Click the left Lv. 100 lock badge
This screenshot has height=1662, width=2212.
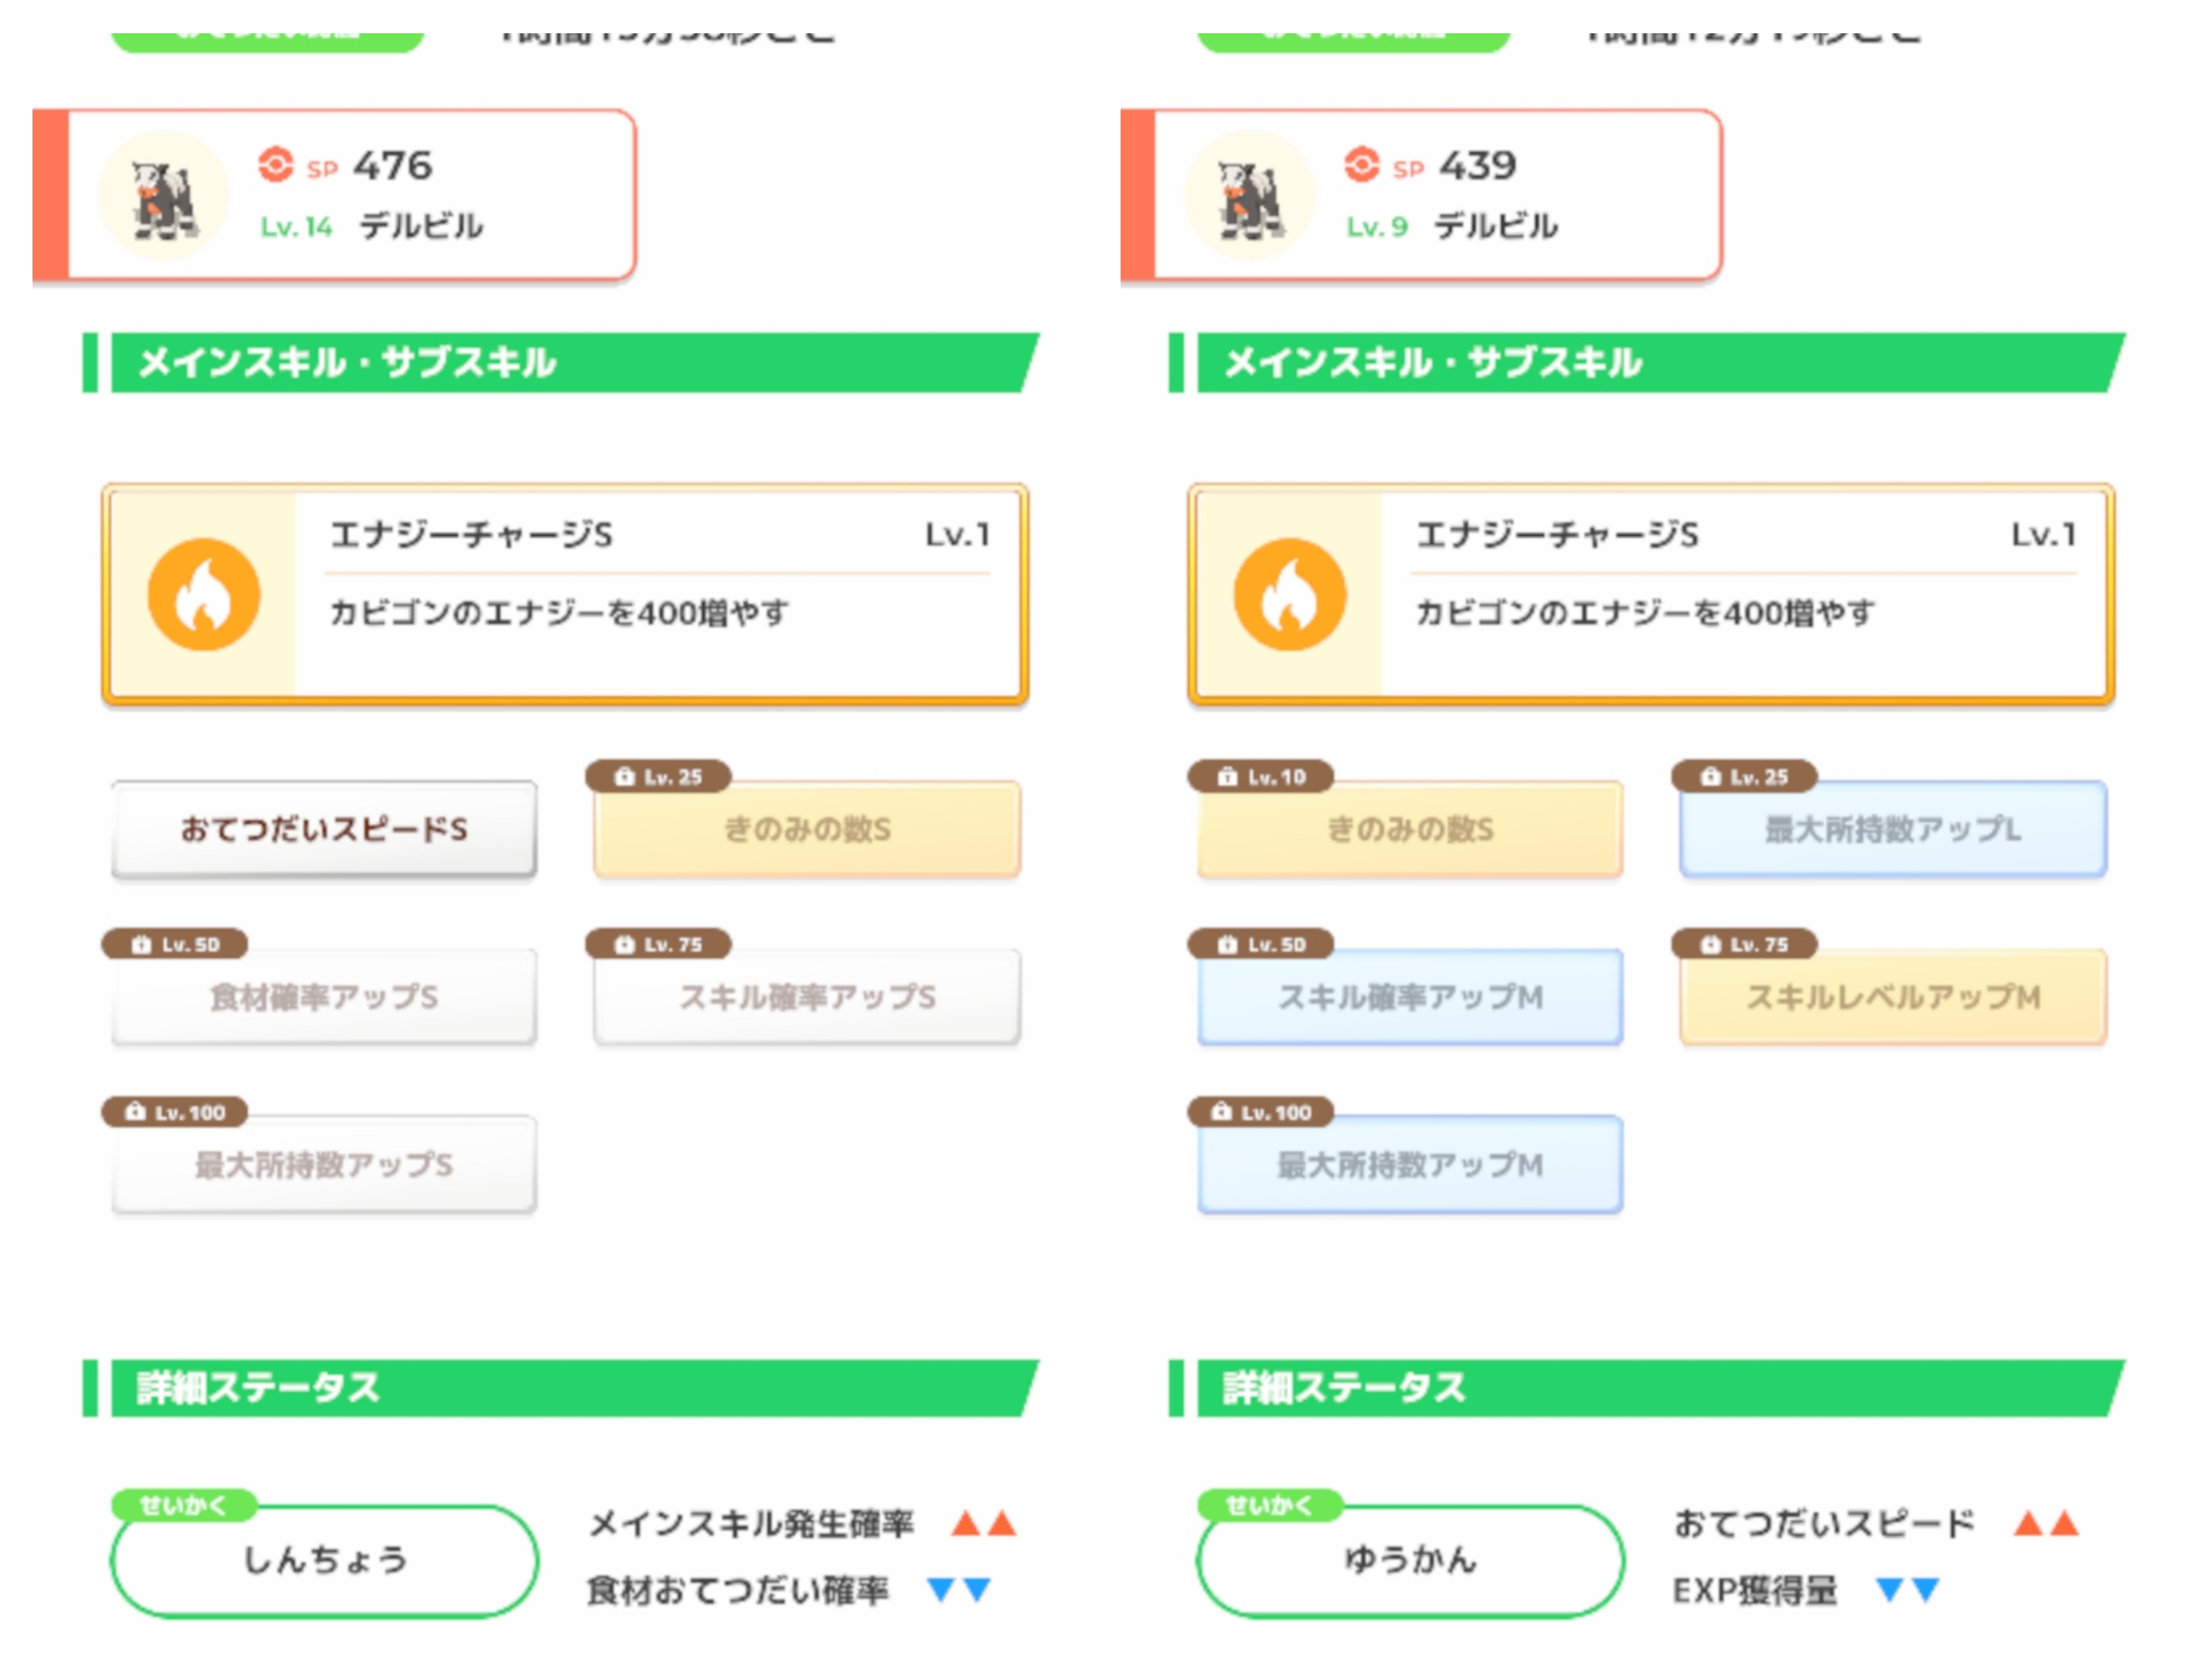[175, 1112]
